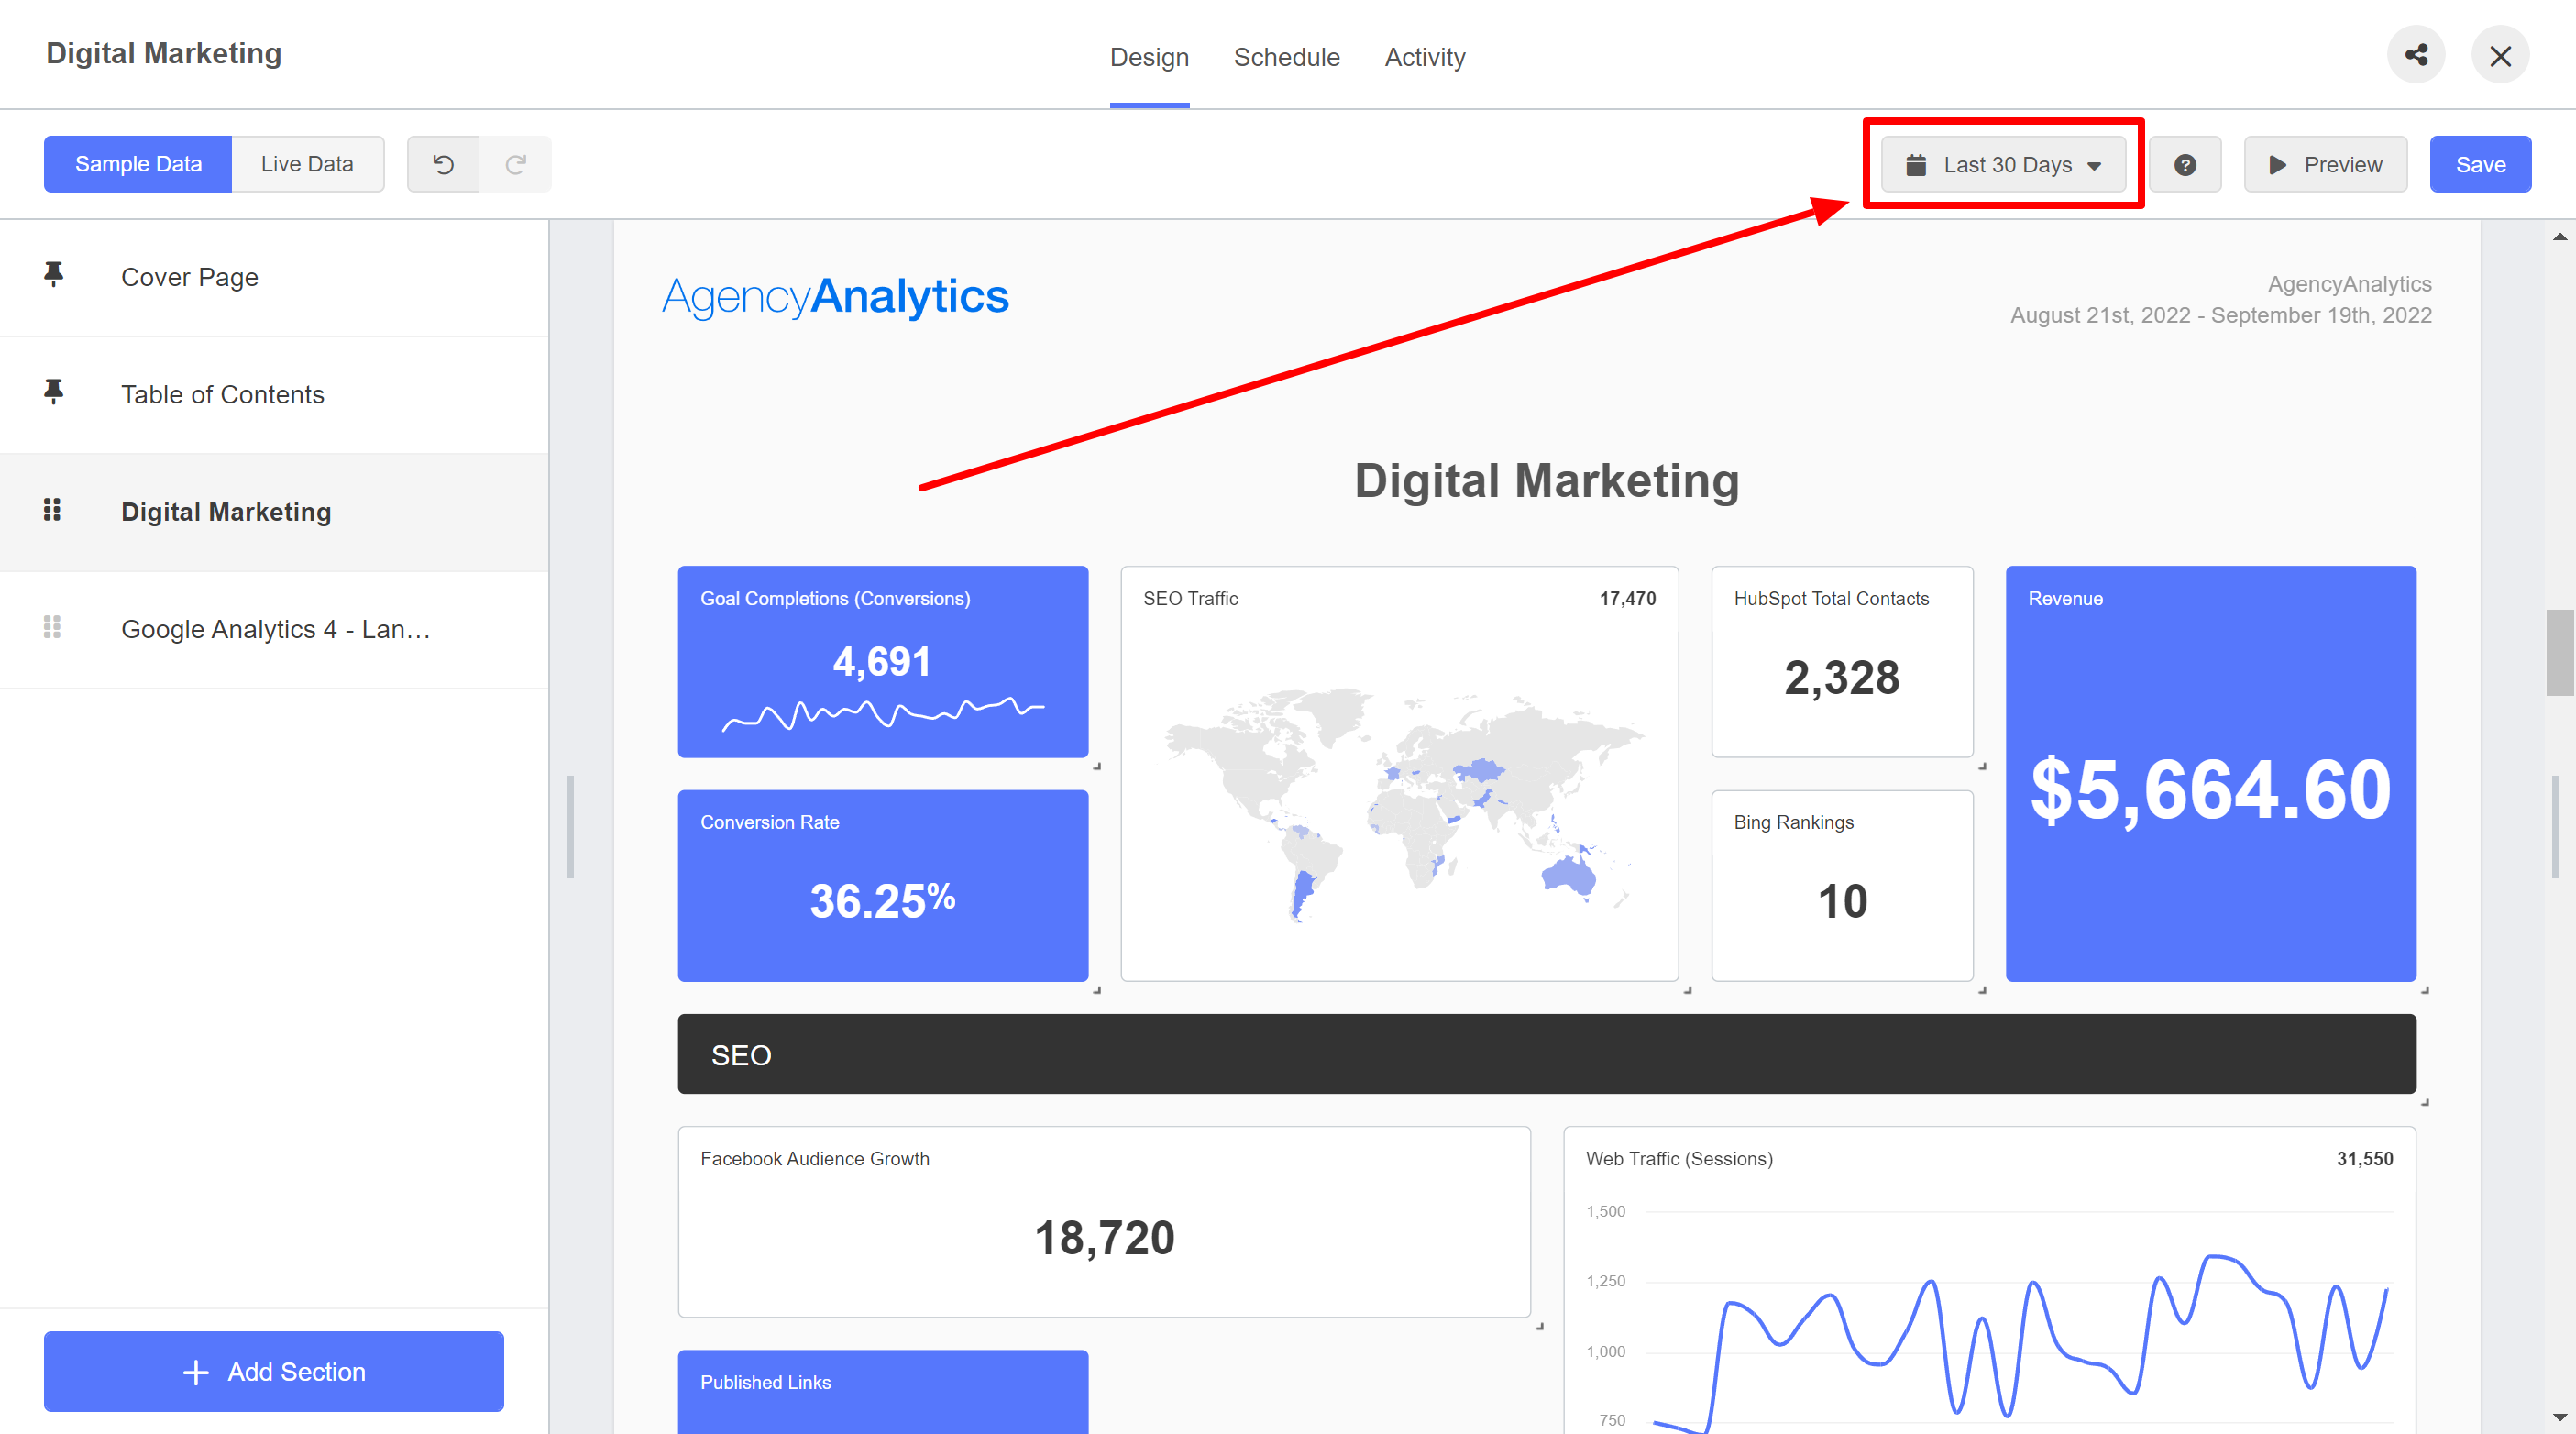
Task: Switch to Live Data mode
Action: click(303, 162)
